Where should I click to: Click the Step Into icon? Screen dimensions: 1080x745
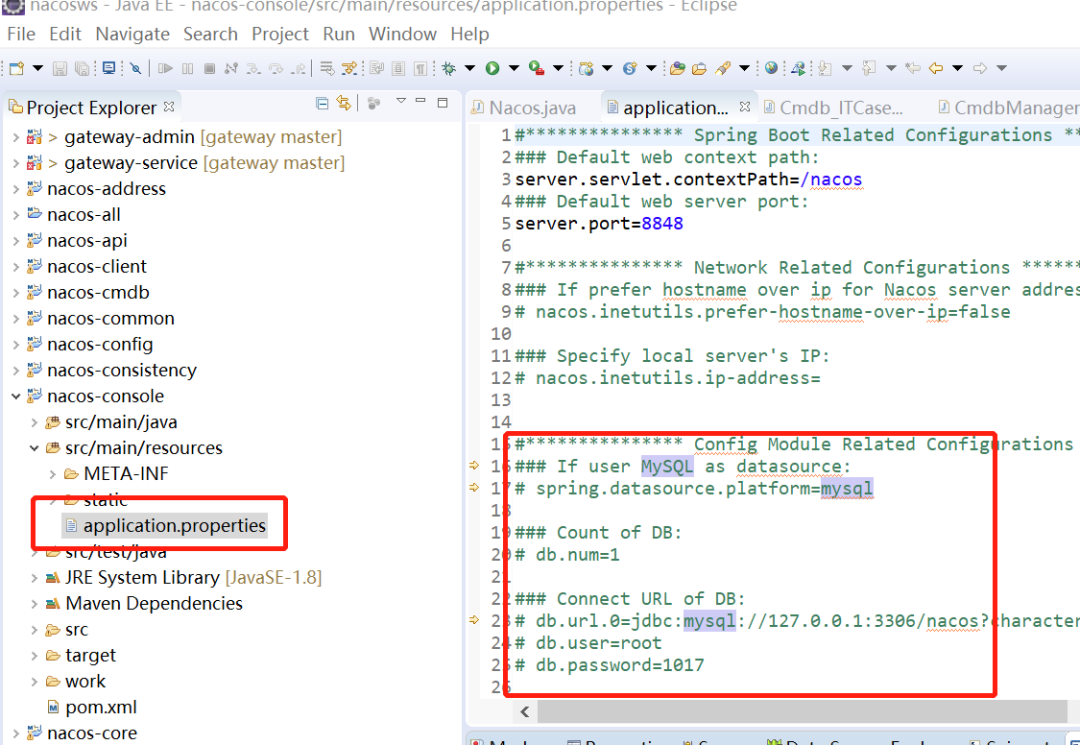[x=253, y=68]
